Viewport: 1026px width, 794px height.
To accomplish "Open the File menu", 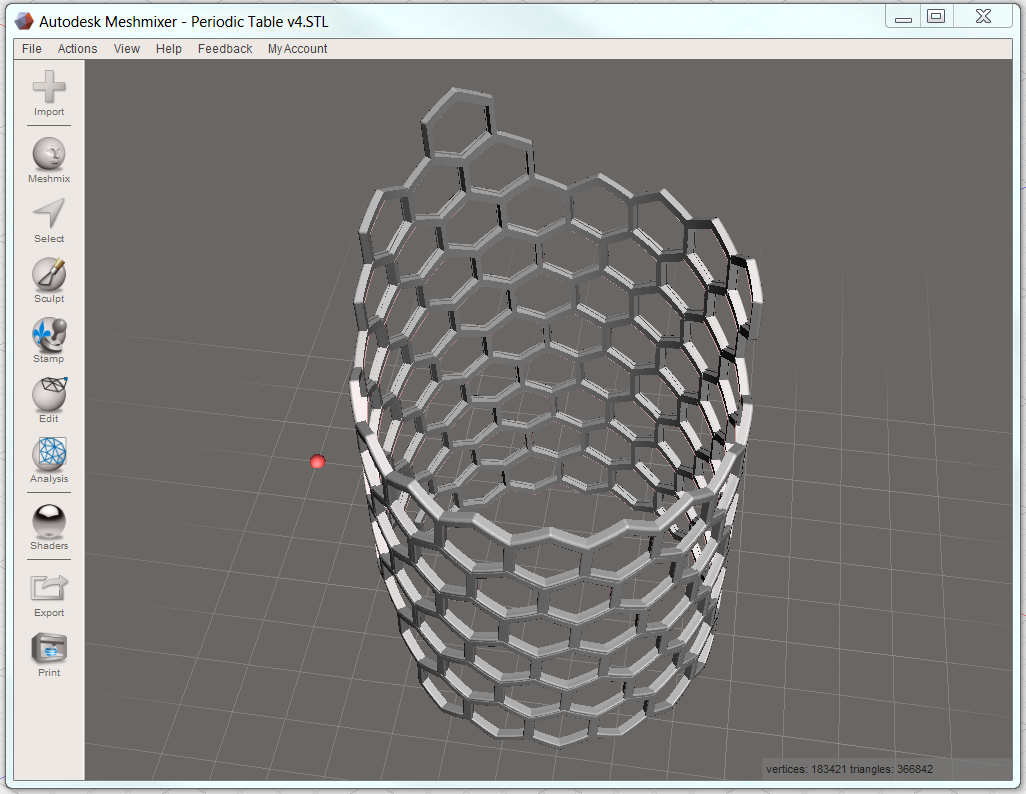I will click(31, 48).
